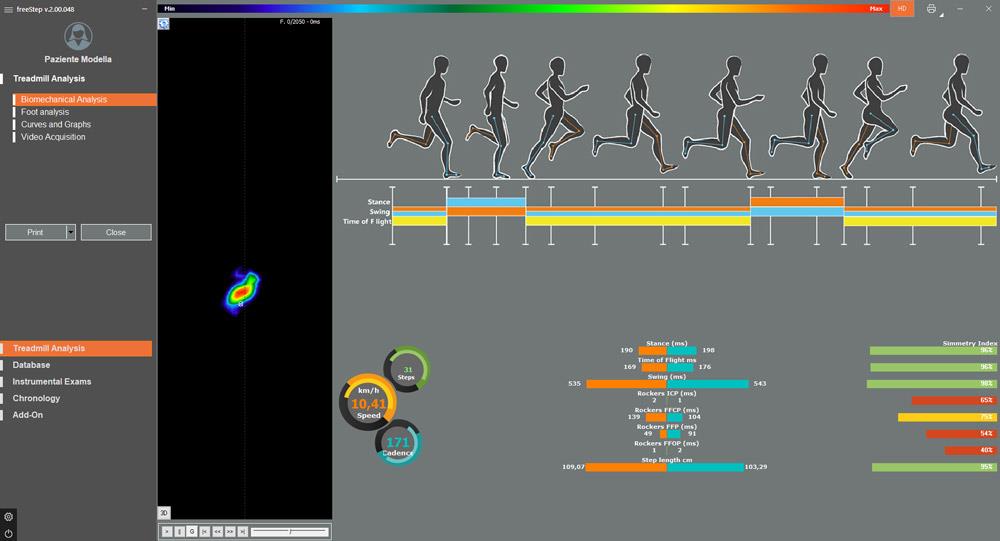Open the Database section
Viewport: 1000px width, 541px height.
coord(31,365)
